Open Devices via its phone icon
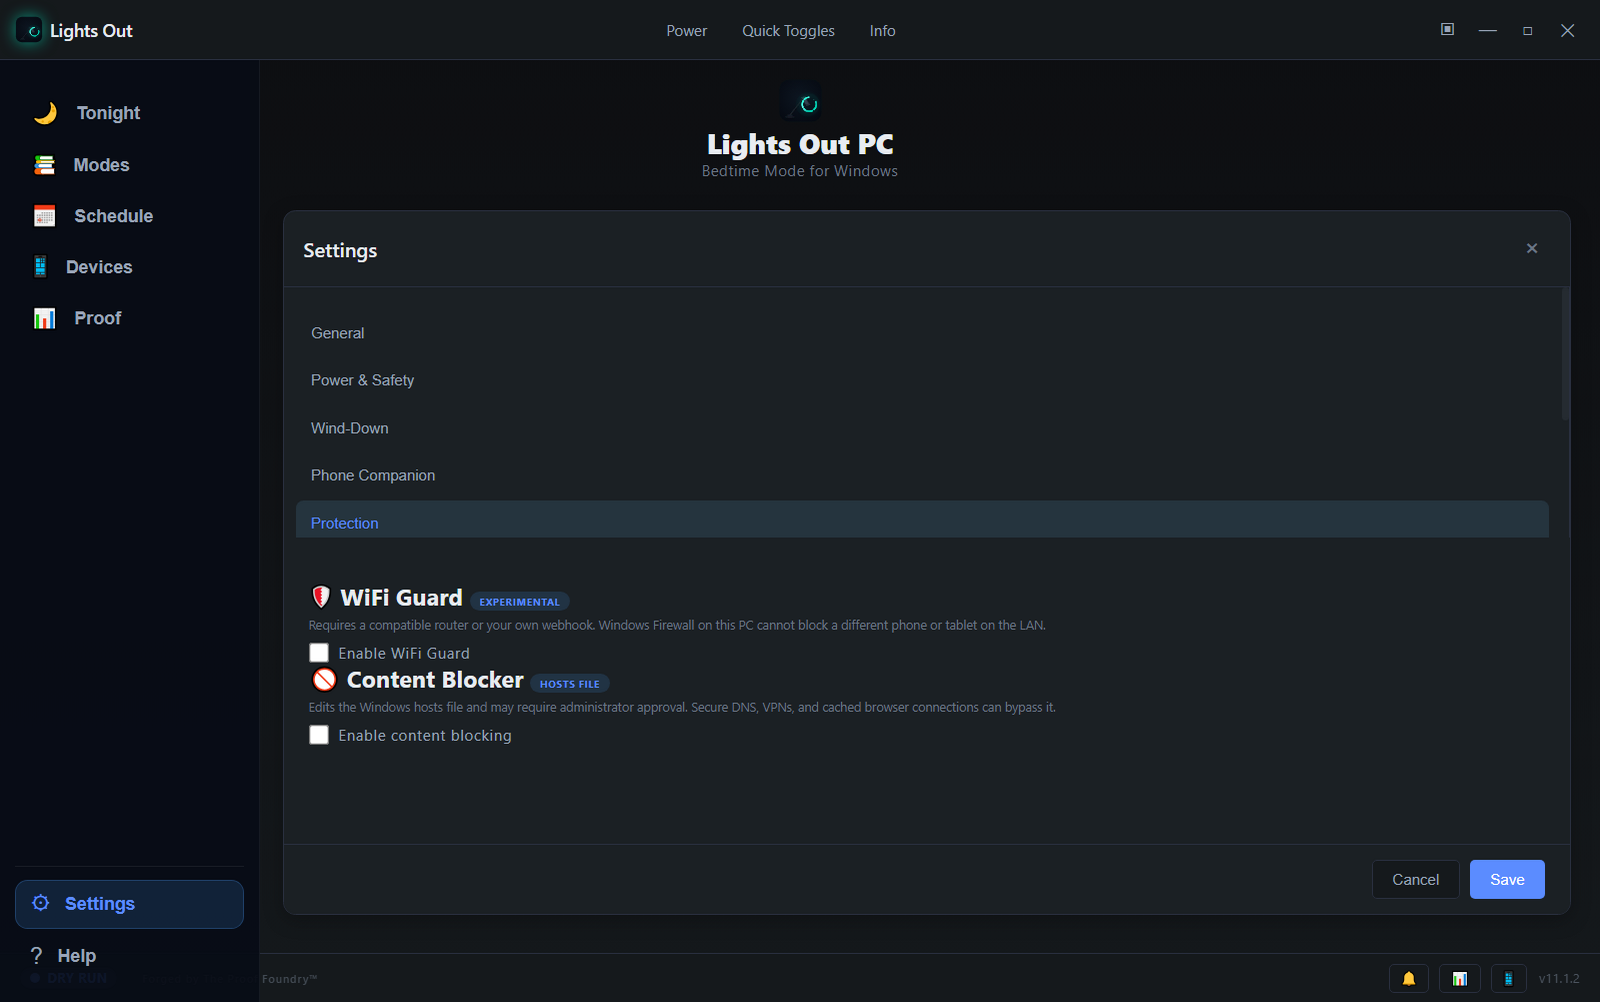 [40, 267]
